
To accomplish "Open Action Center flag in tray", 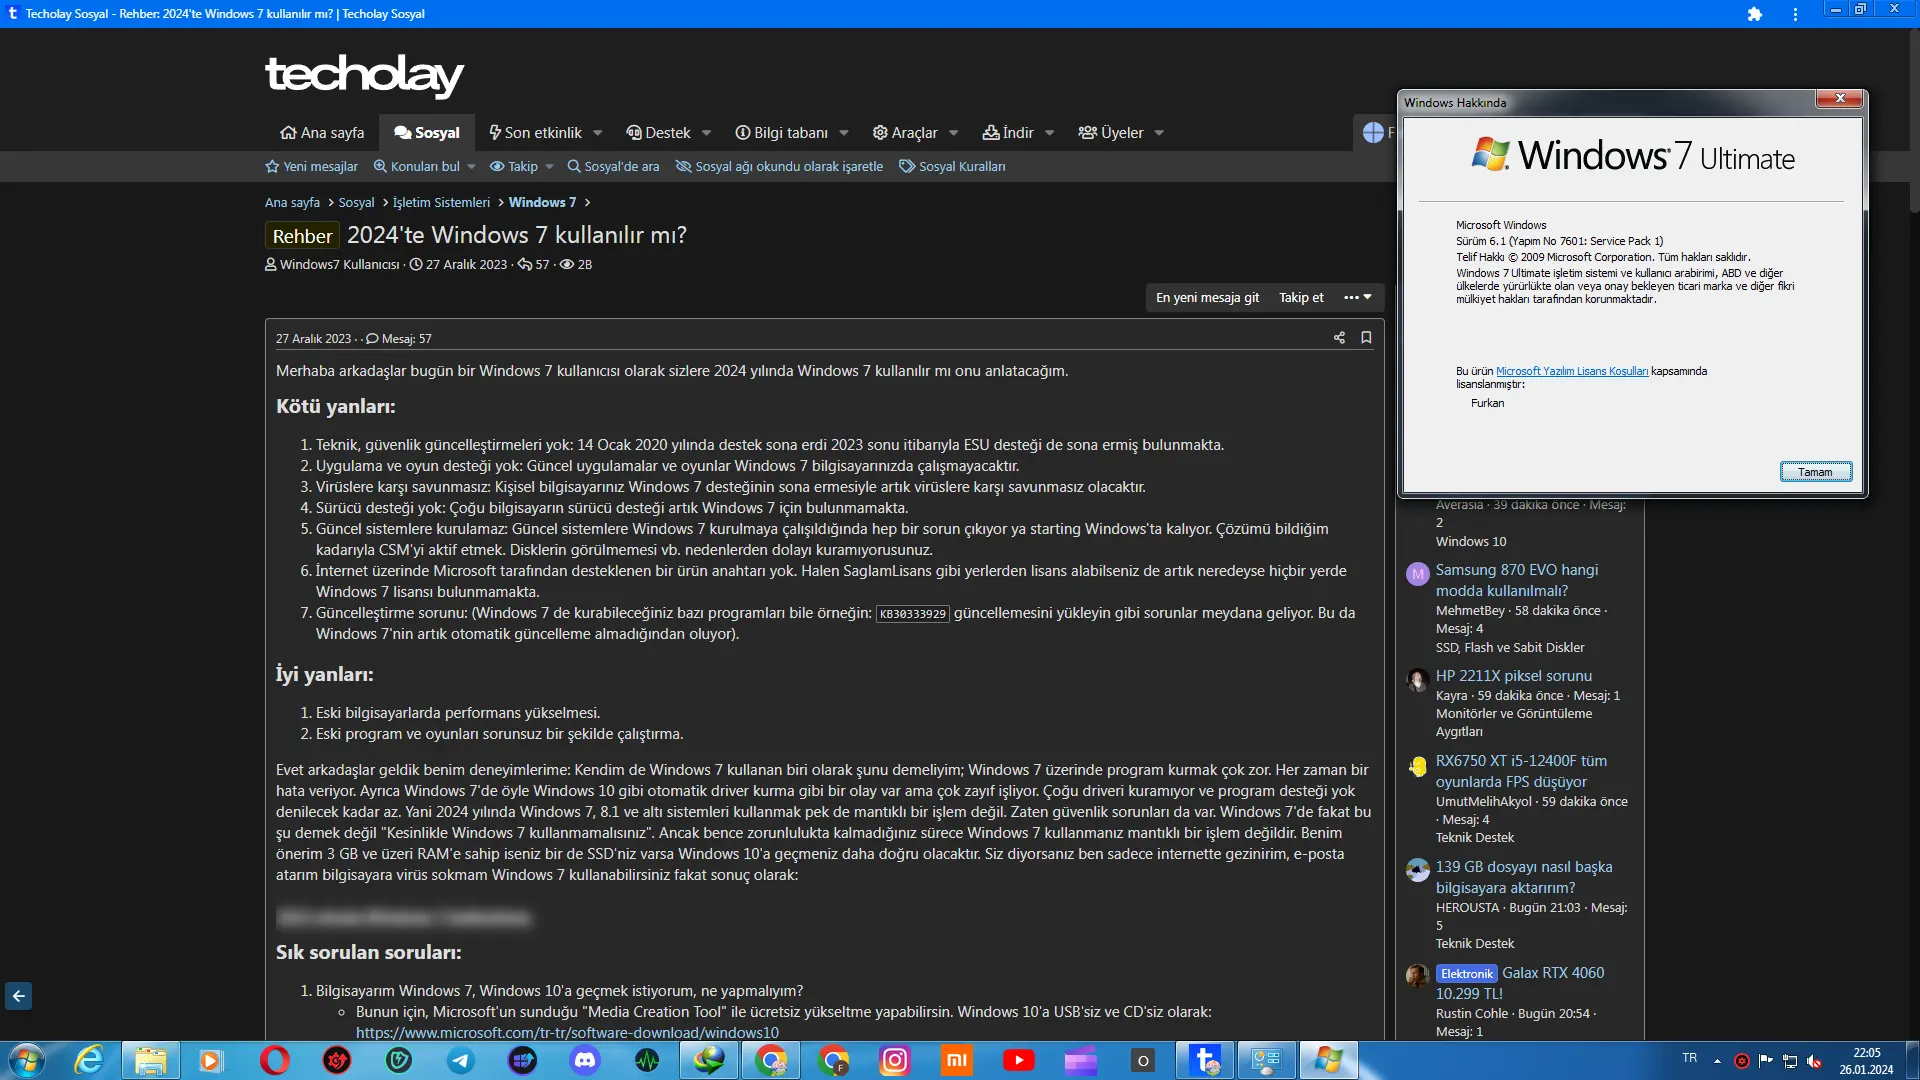I will pos(1766,1061).
